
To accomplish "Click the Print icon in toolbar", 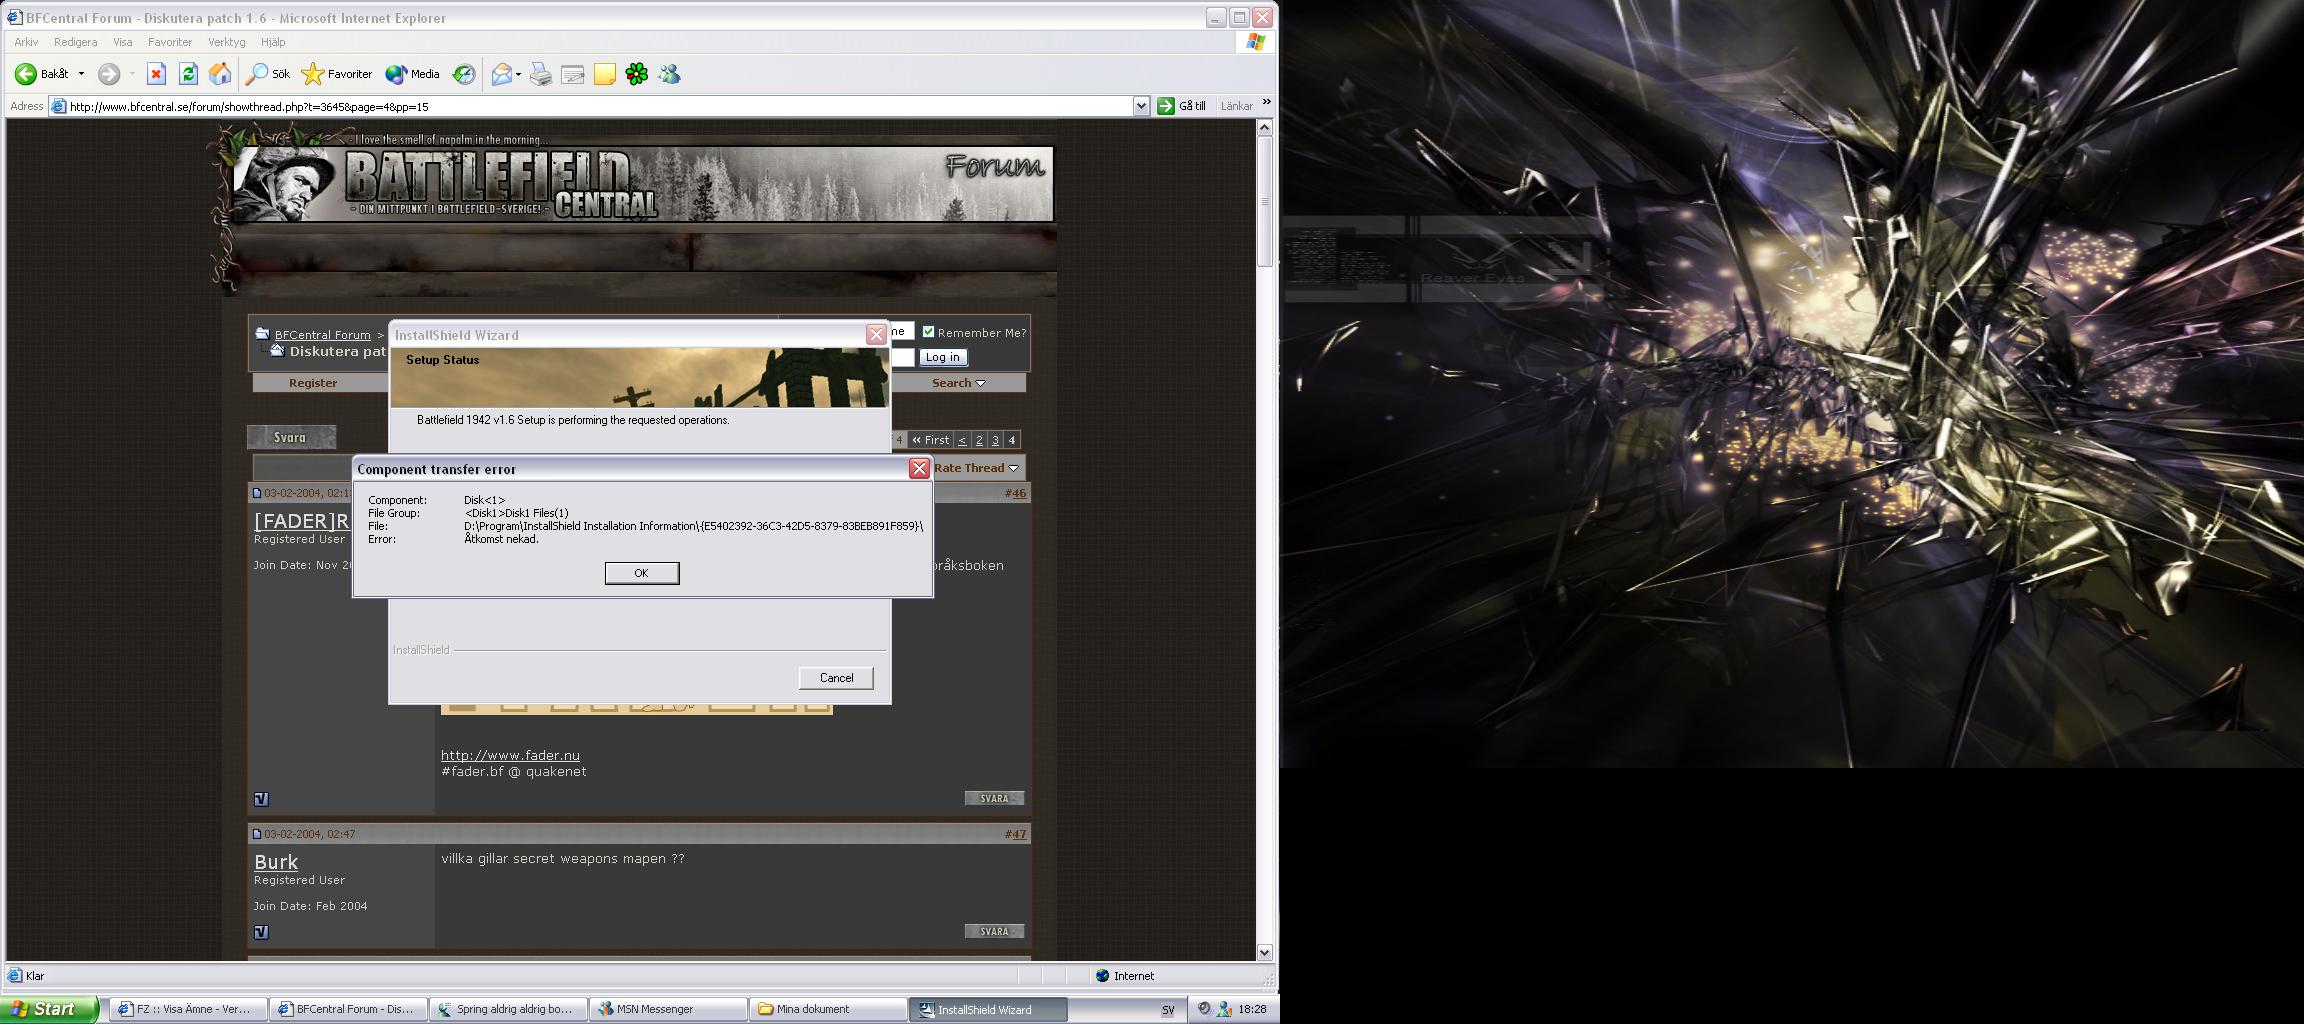I will (540, 74).
